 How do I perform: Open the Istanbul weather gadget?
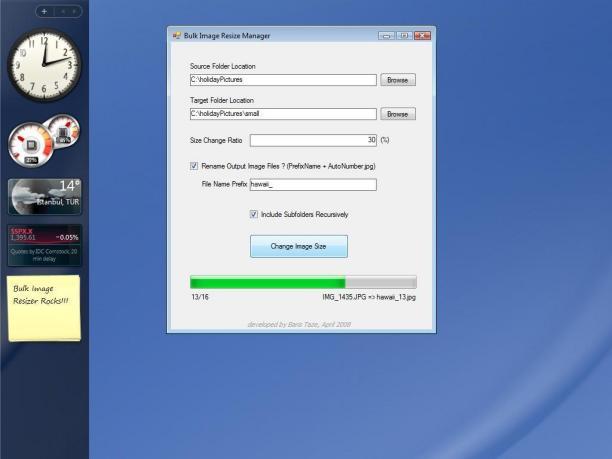pyautogui.click(x=44, y=197)
